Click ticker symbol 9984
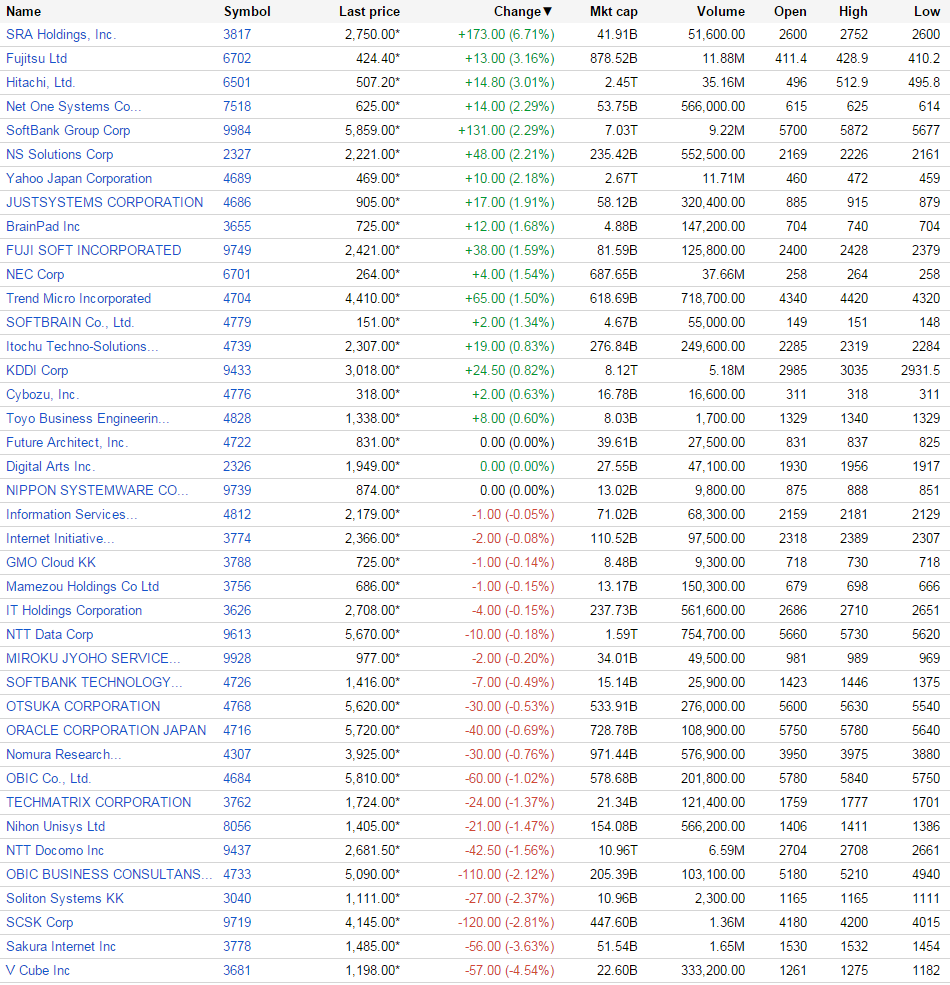The width and height of the screenshot is (950, 985). [237, 130]
